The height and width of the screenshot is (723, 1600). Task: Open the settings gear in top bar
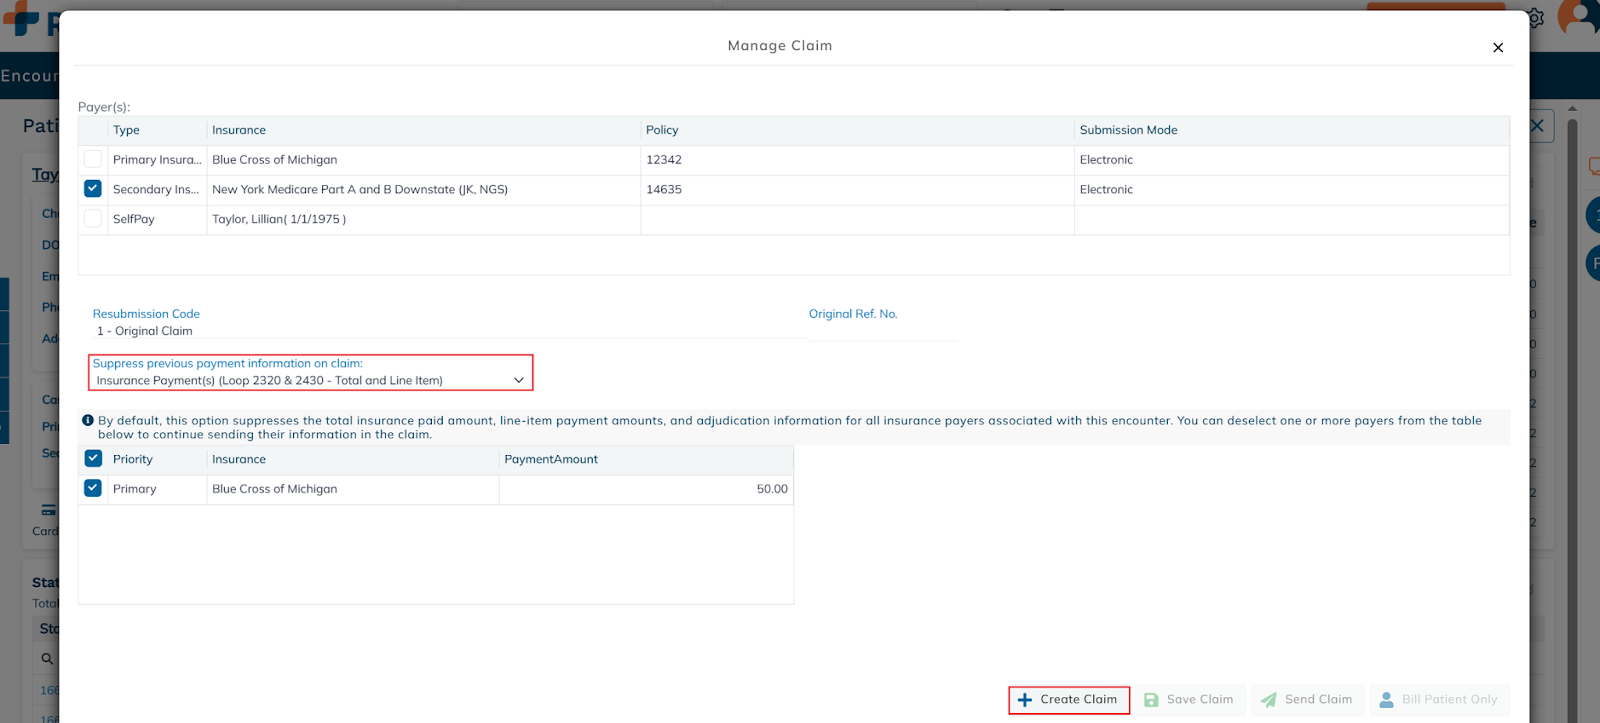click(1536, 18)
